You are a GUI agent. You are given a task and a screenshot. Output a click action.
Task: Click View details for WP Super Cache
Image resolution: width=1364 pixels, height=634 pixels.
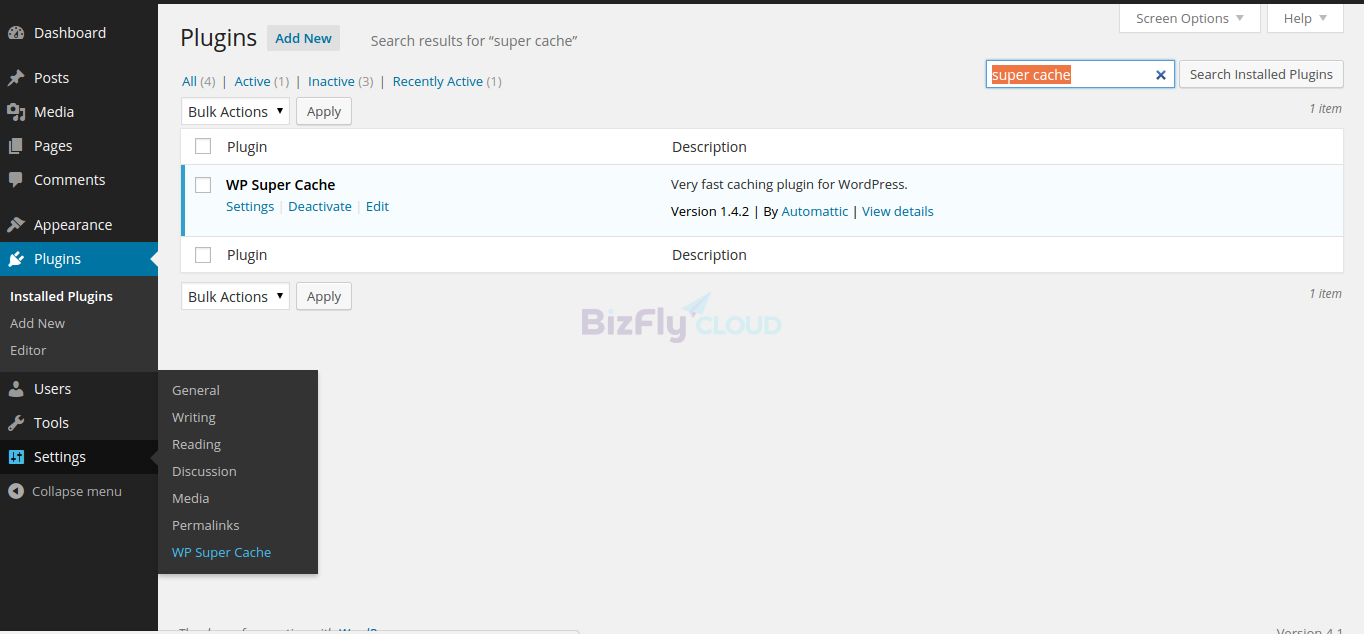(x=898, y=211)
